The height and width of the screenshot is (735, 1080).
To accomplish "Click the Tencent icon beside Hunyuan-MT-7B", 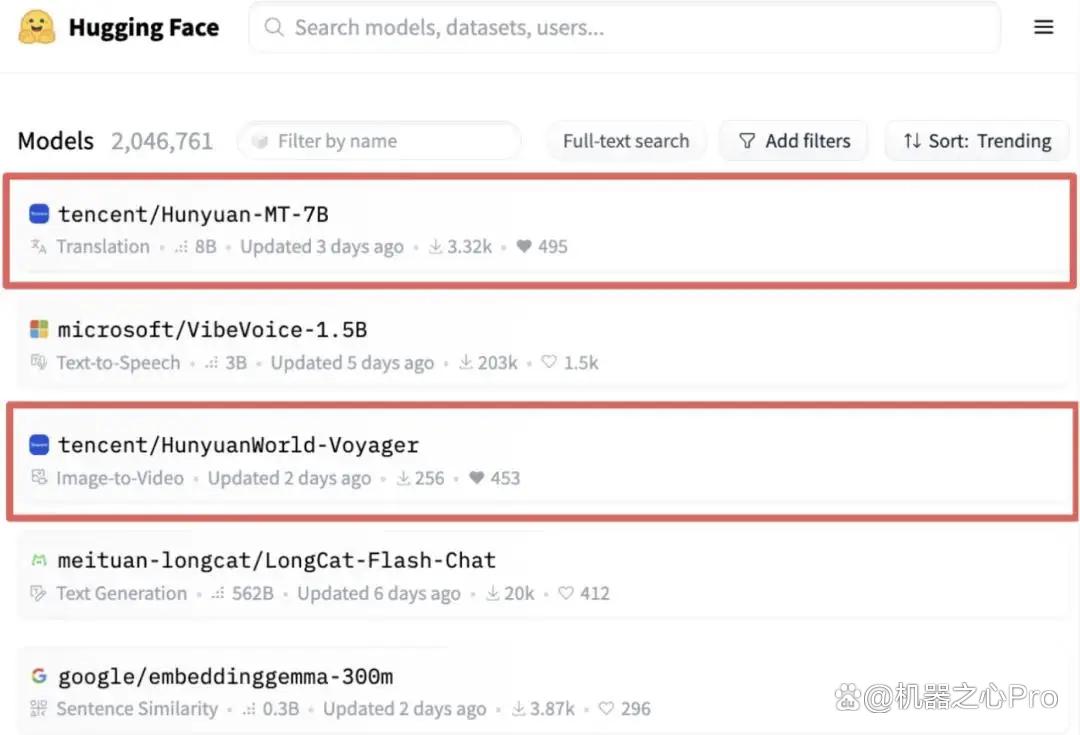I will (x=39, y=214).
